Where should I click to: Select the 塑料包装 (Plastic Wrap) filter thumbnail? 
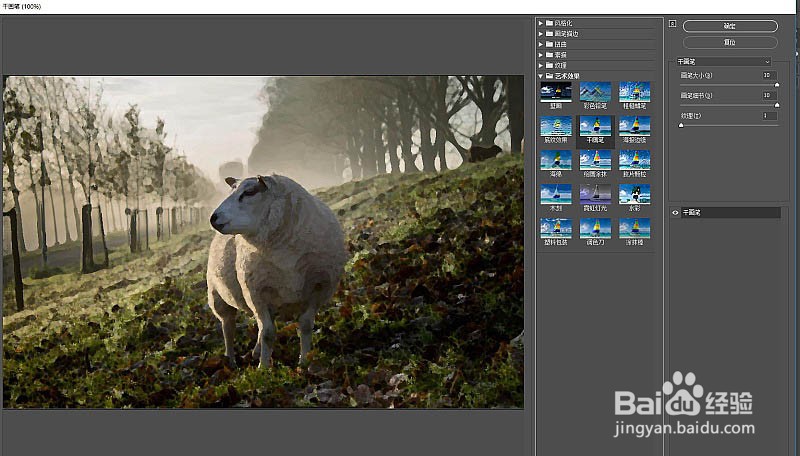pos(556,229)
